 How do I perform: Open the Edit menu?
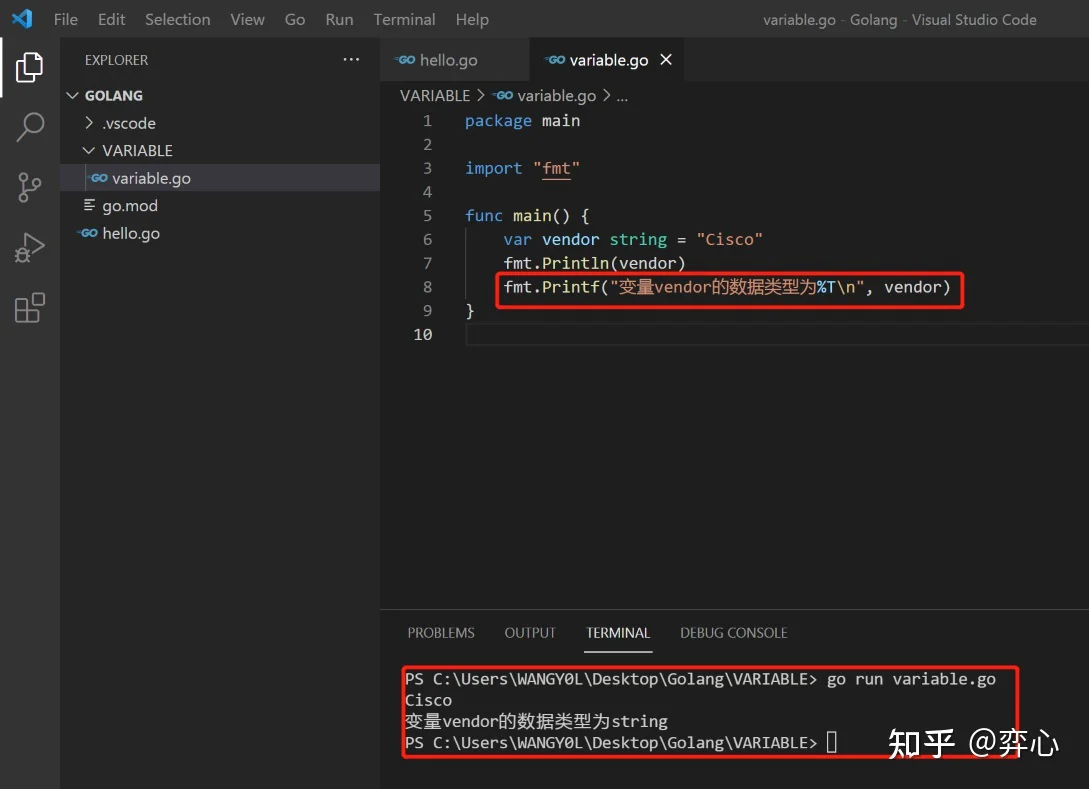tap(111, 19)
